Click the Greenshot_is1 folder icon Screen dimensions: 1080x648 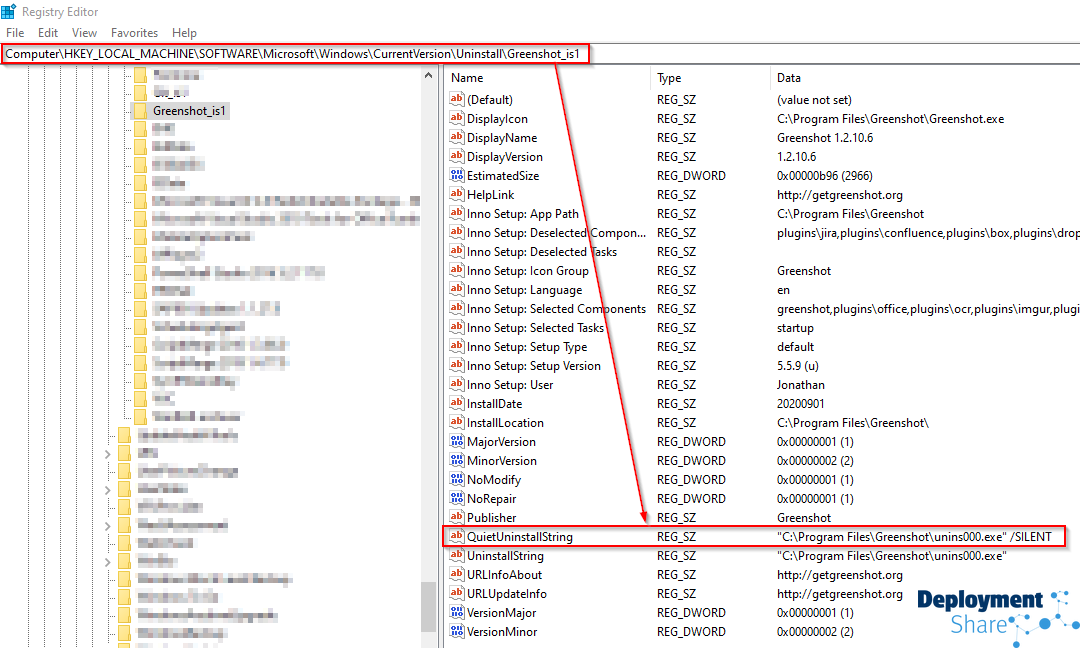pos(140,110)
